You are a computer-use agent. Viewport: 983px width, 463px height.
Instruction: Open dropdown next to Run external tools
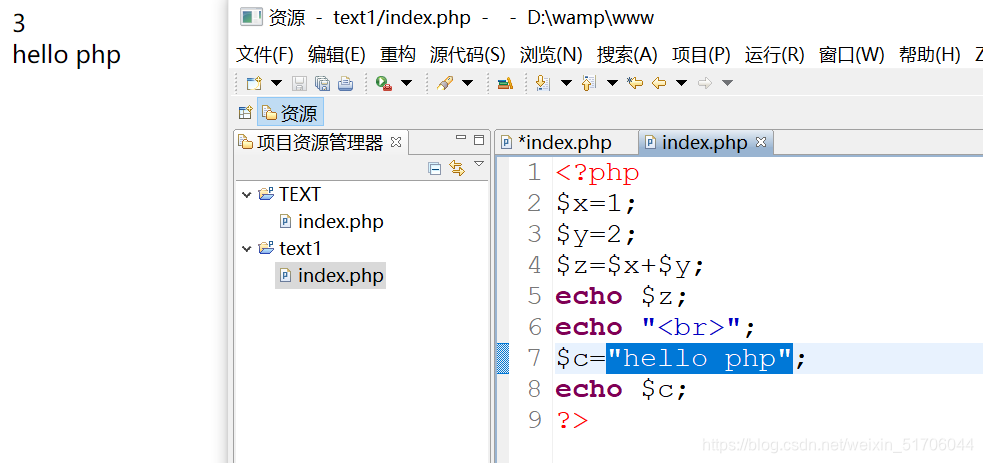pos(406,83)
